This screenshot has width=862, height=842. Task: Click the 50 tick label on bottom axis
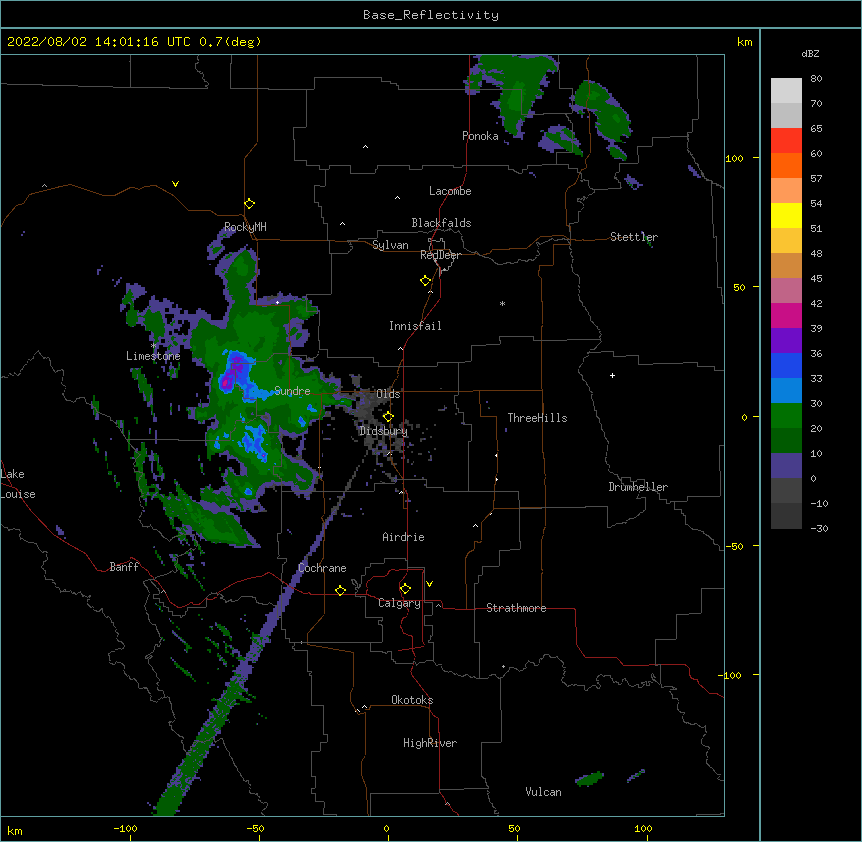point(513,828)
